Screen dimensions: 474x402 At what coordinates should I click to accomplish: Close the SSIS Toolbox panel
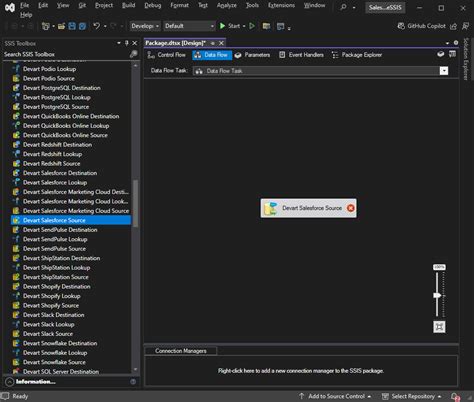tap(135, 43)
